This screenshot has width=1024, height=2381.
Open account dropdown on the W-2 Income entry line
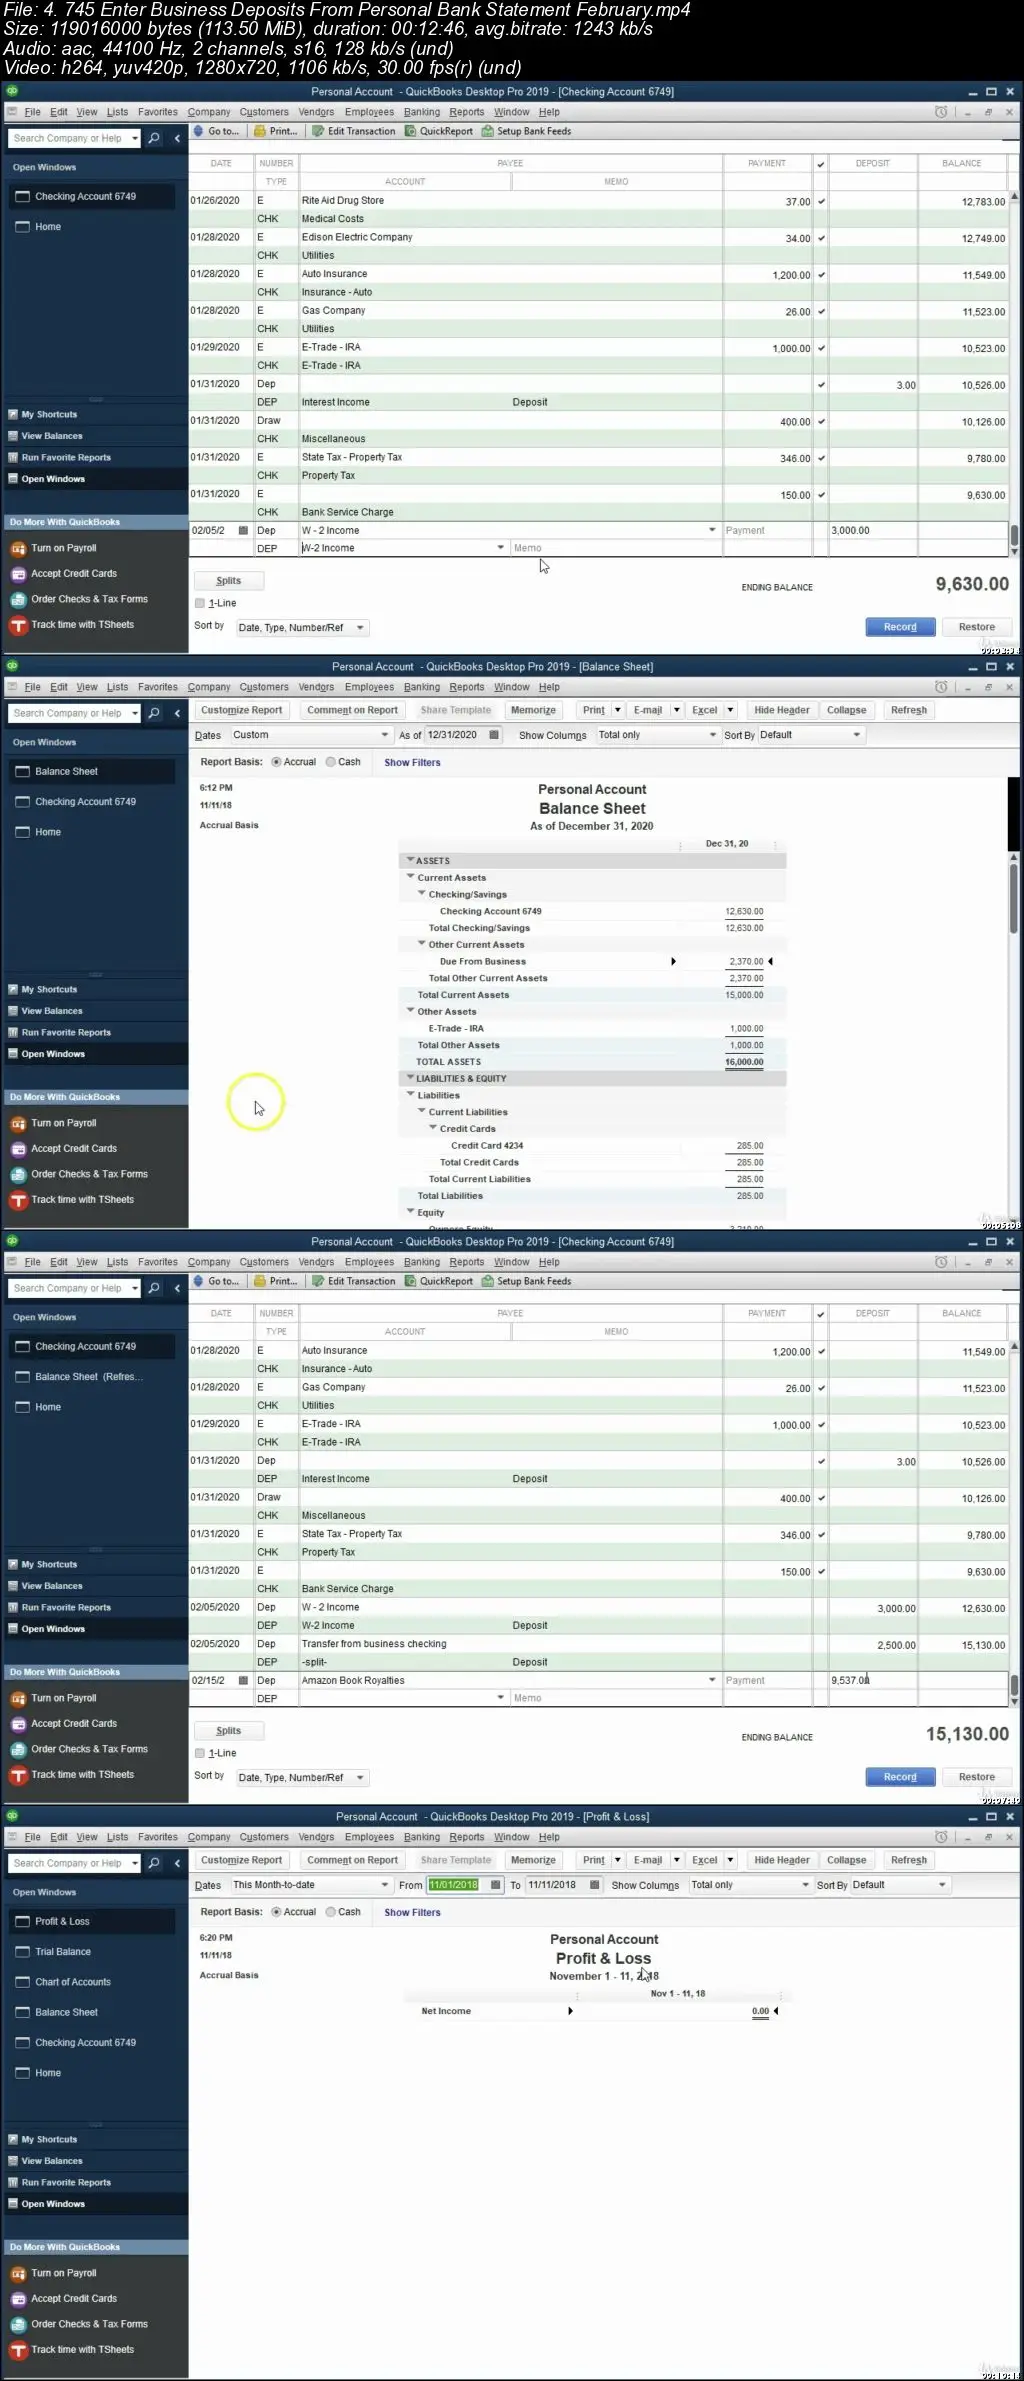tap(501, 548)
